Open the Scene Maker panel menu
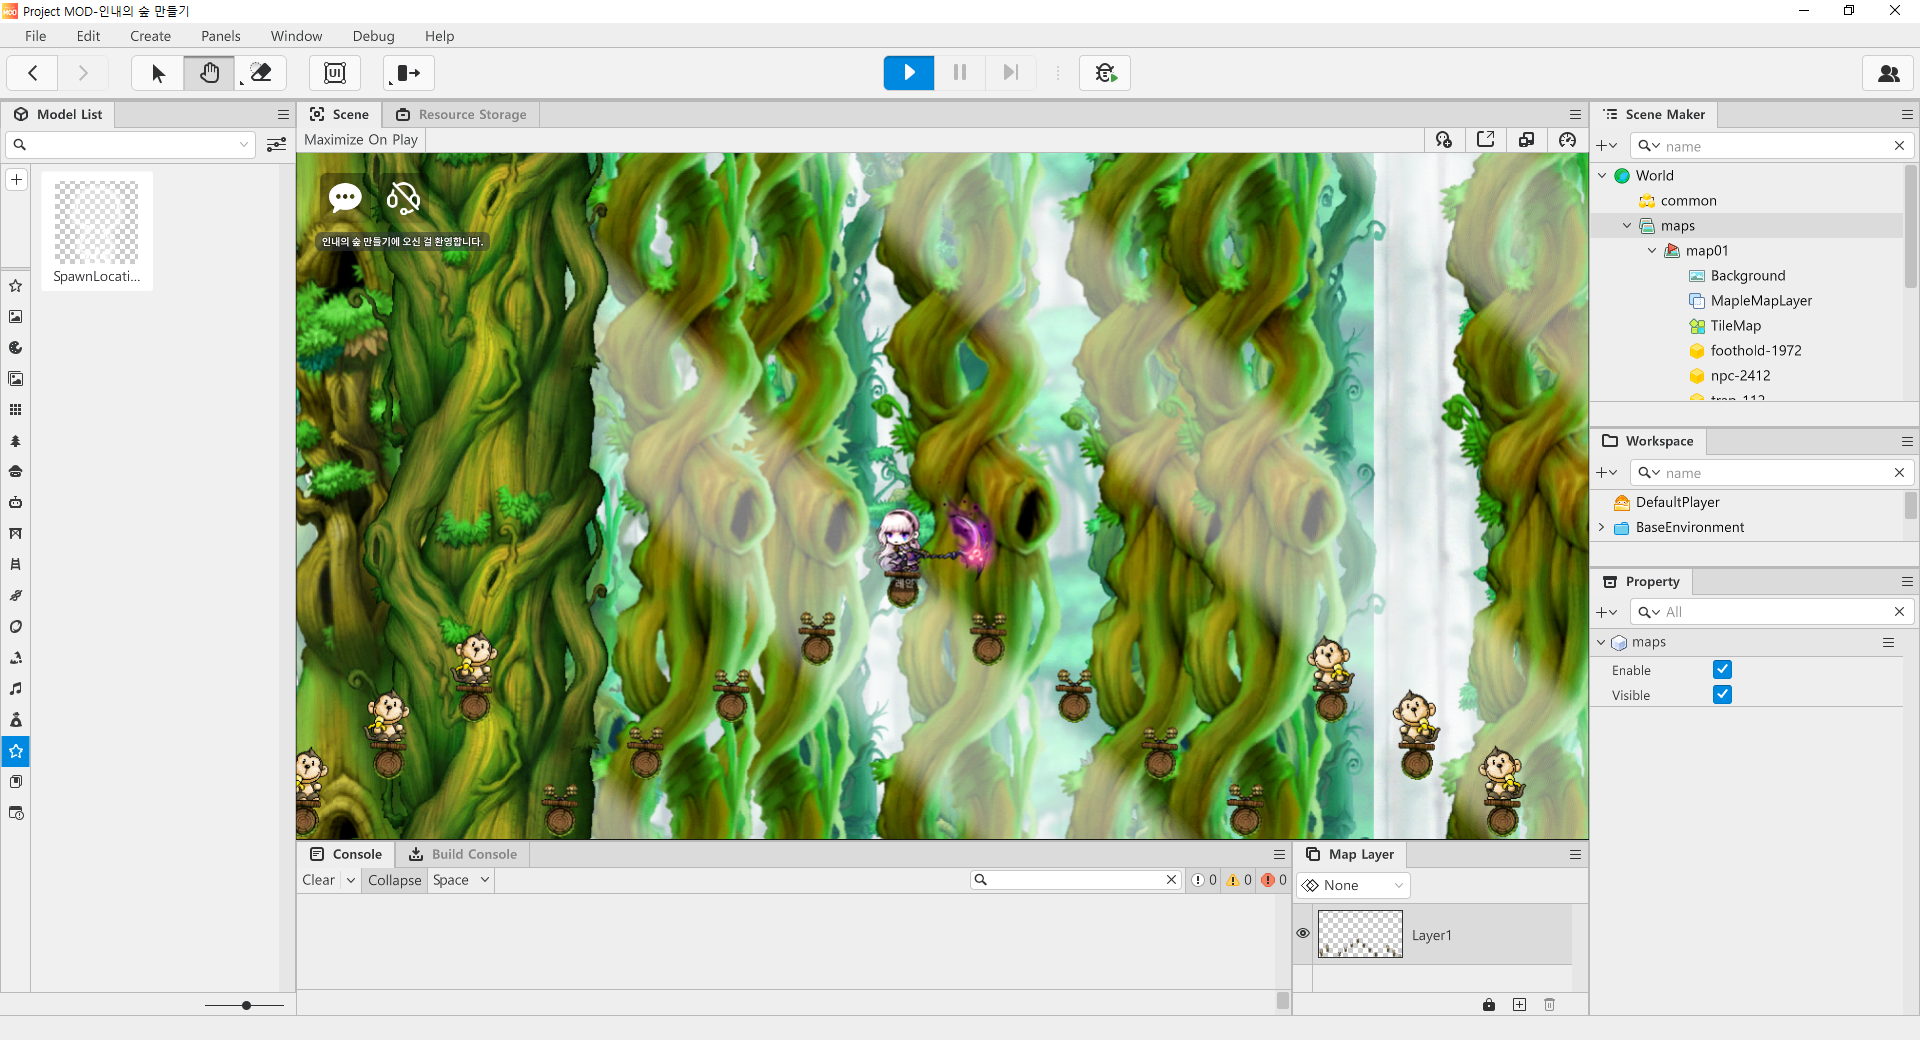 coord(1907,115)
